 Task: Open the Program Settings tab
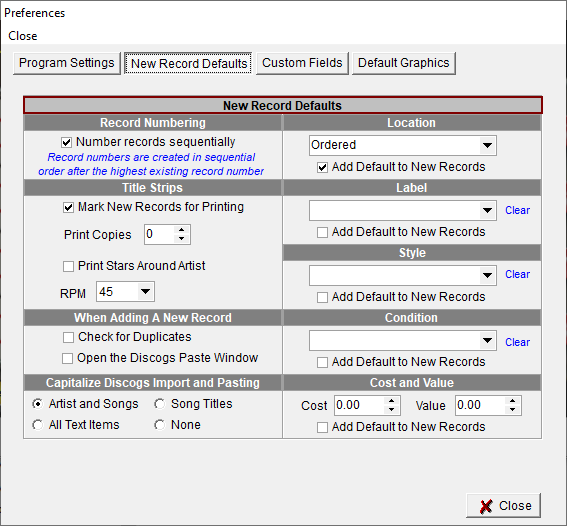tap(67, 63)
